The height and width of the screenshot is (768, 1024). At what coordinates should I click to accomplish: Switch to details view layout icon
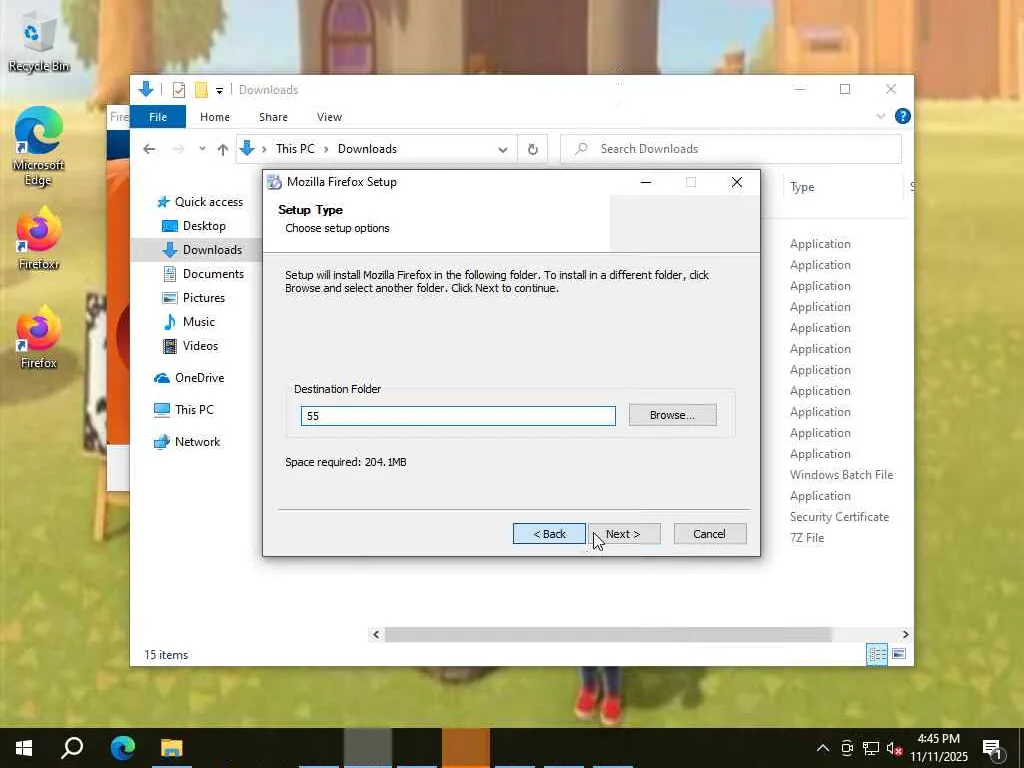pos(877,654)
